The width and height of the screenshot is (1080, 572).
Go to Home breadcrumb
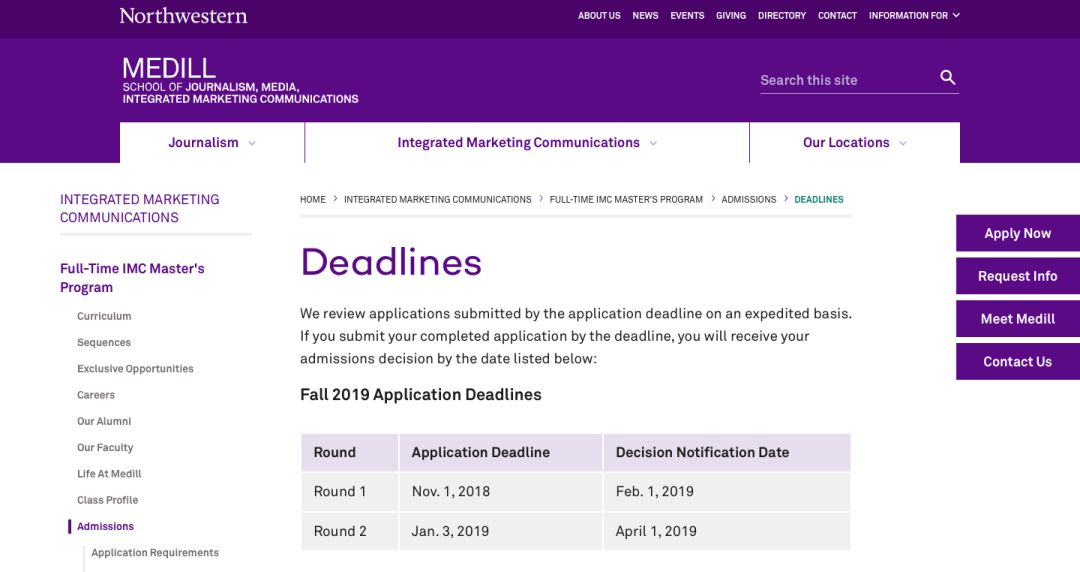(x=313, y=199)
